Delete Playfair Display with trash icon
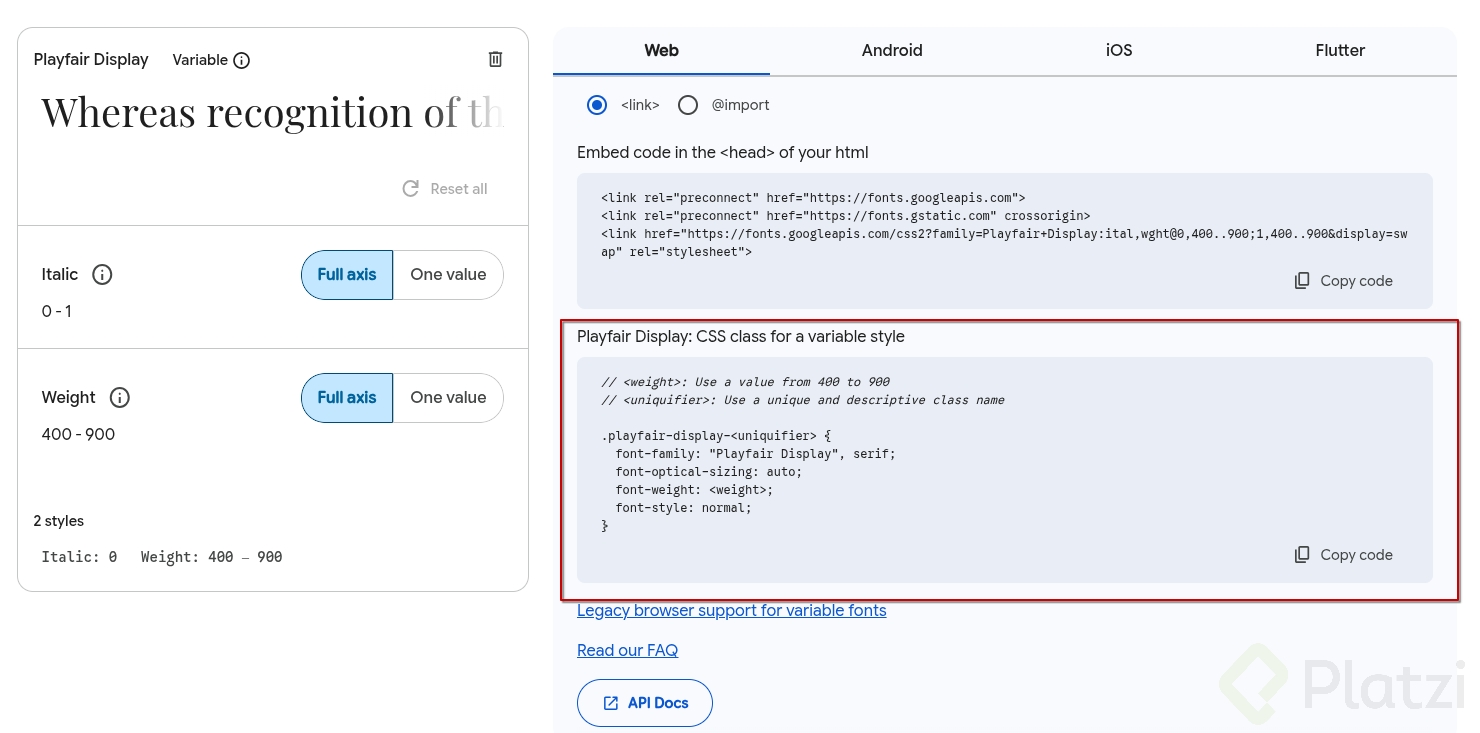Image resolution: width=1480 pixels, height=733 pixels. click(x=495, y=59)
